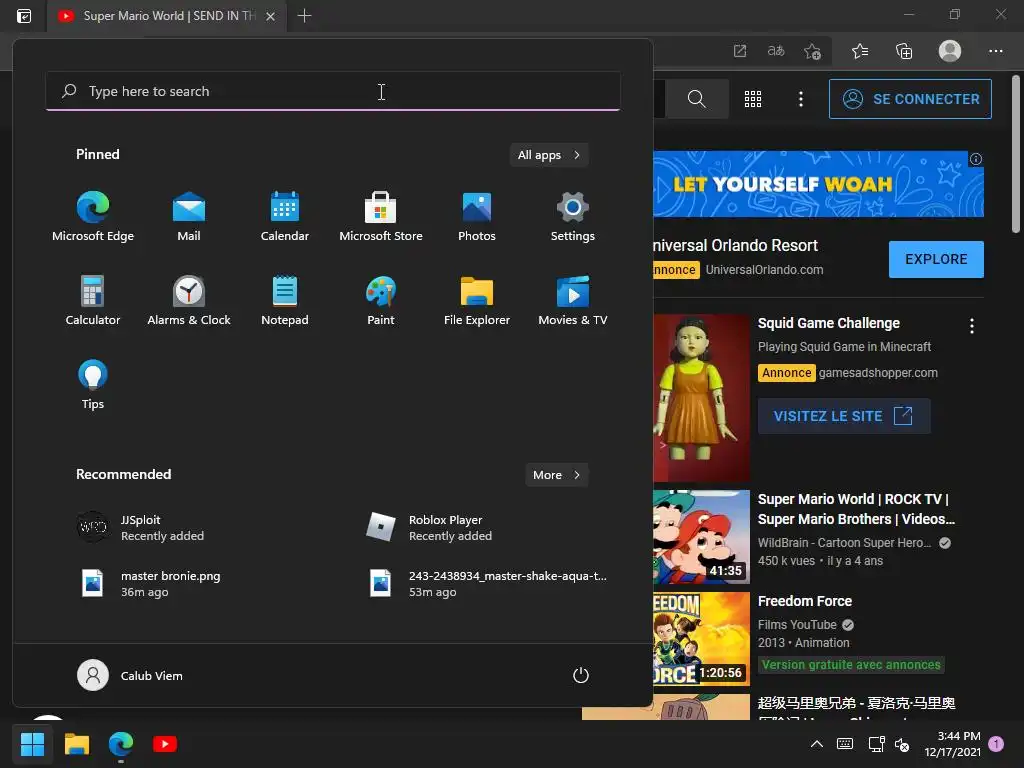Open clock and date 3:44 PM
The width and height of the screenshot is (1024, 768).
pos(952,744)
